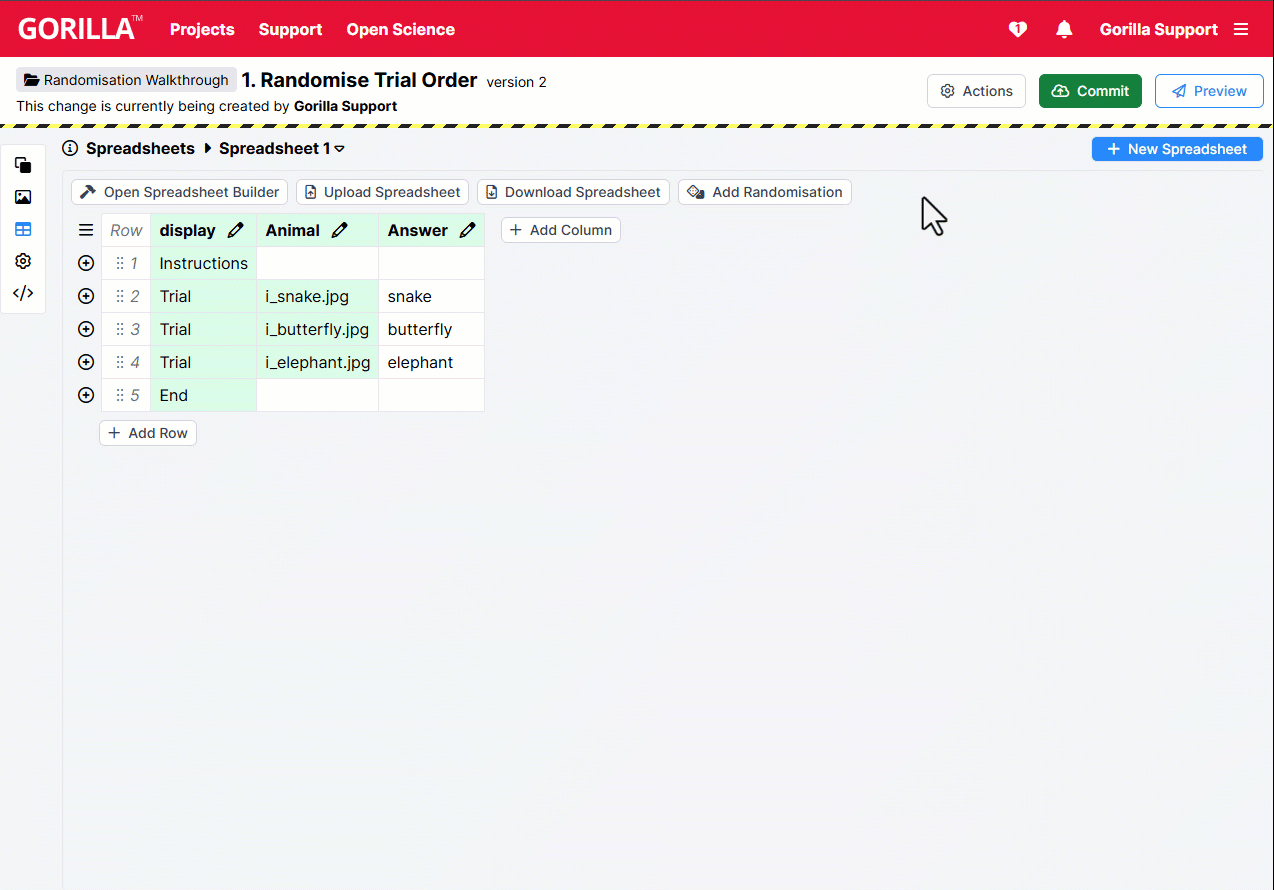Click Add Randomisation in the toolbar
The image size is (1274, 890).
click(x=764, y=191)
